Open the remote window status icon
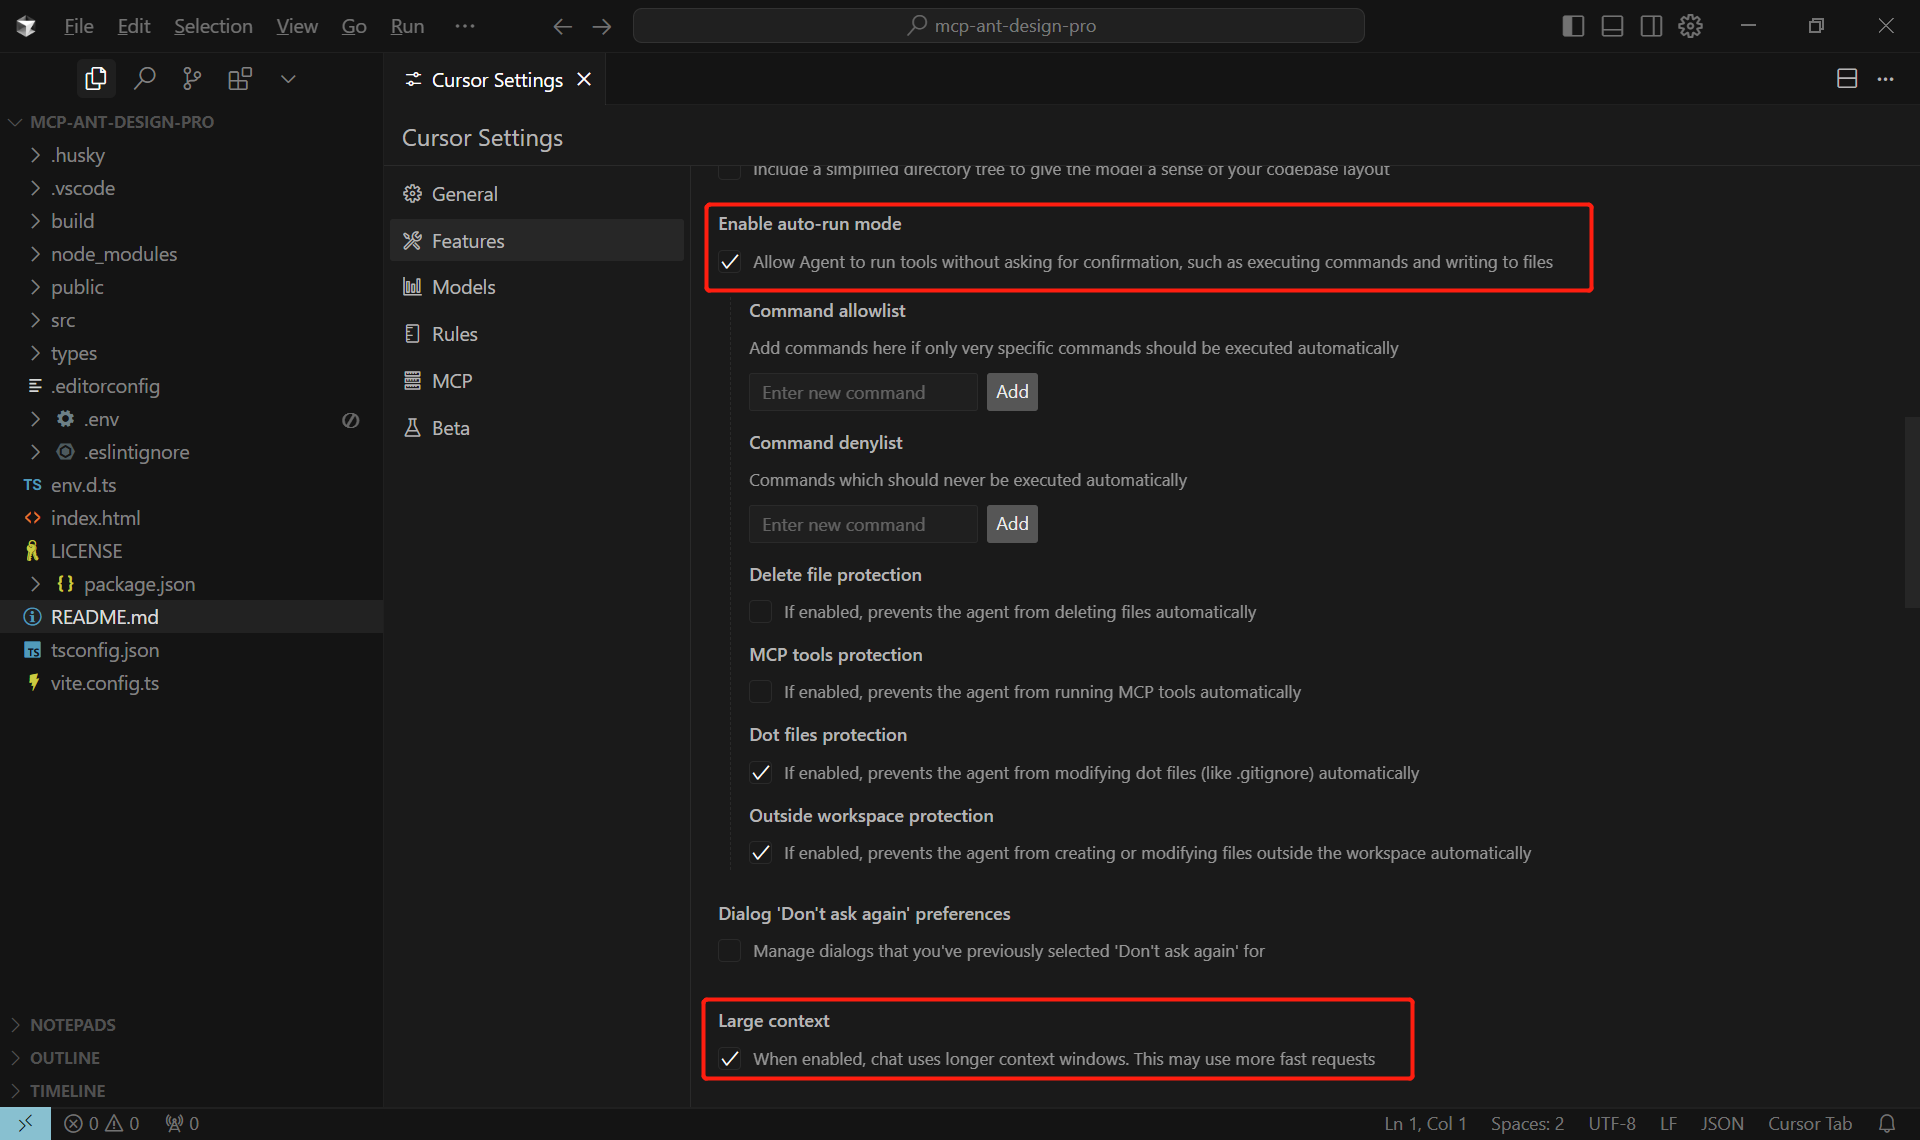This screenshot has height=1140, width=1920. point(25,1123)
